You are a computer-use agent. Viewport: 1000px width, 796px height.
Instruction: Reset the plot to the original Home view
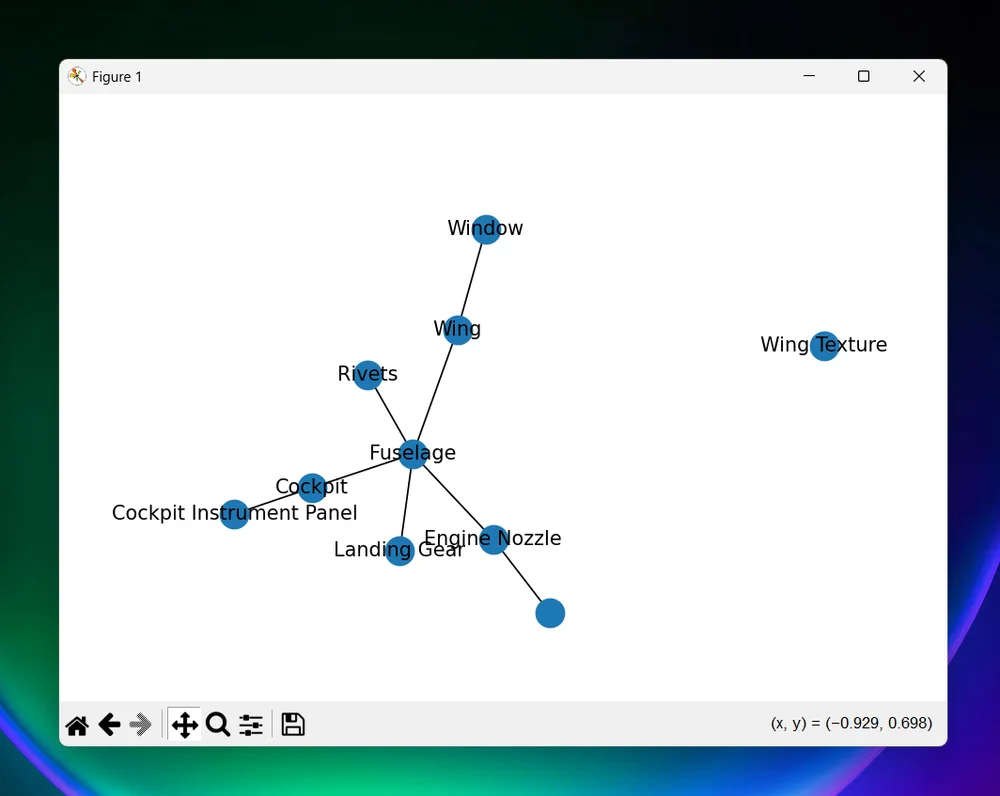(77, 725)
